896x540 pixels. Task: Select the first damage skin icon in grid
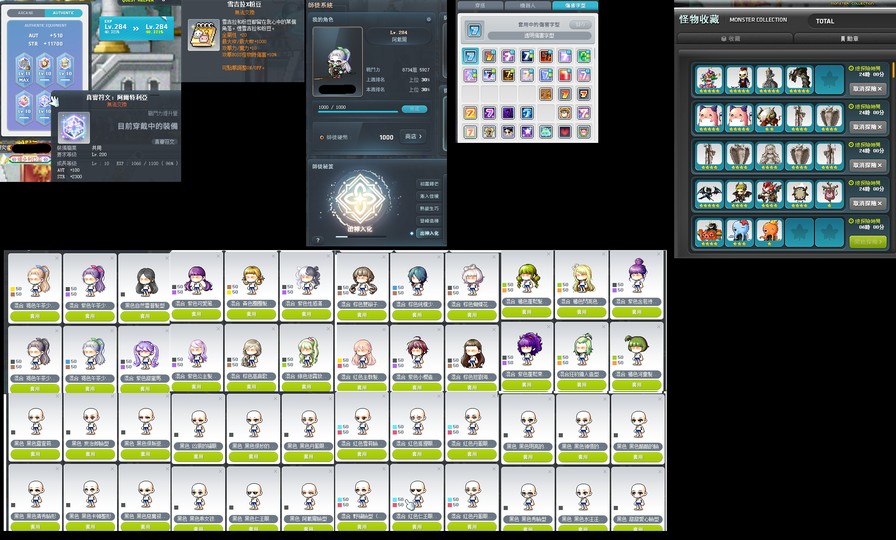point(470,57)
